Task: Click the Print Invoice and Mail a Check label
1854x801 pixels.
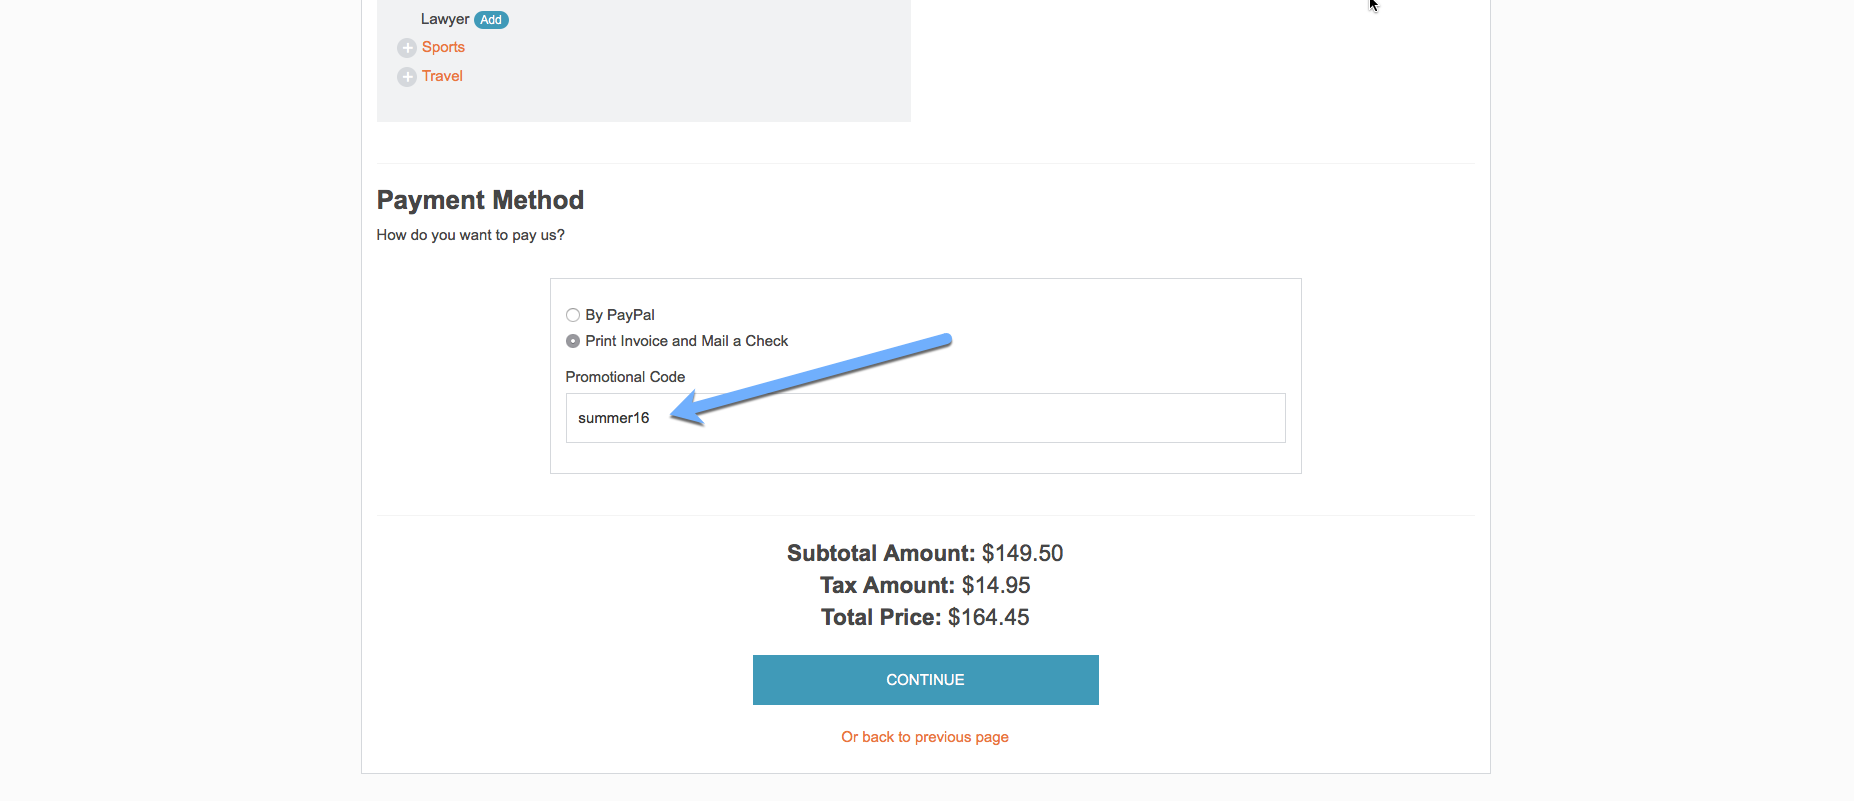Action: point(687,341)
